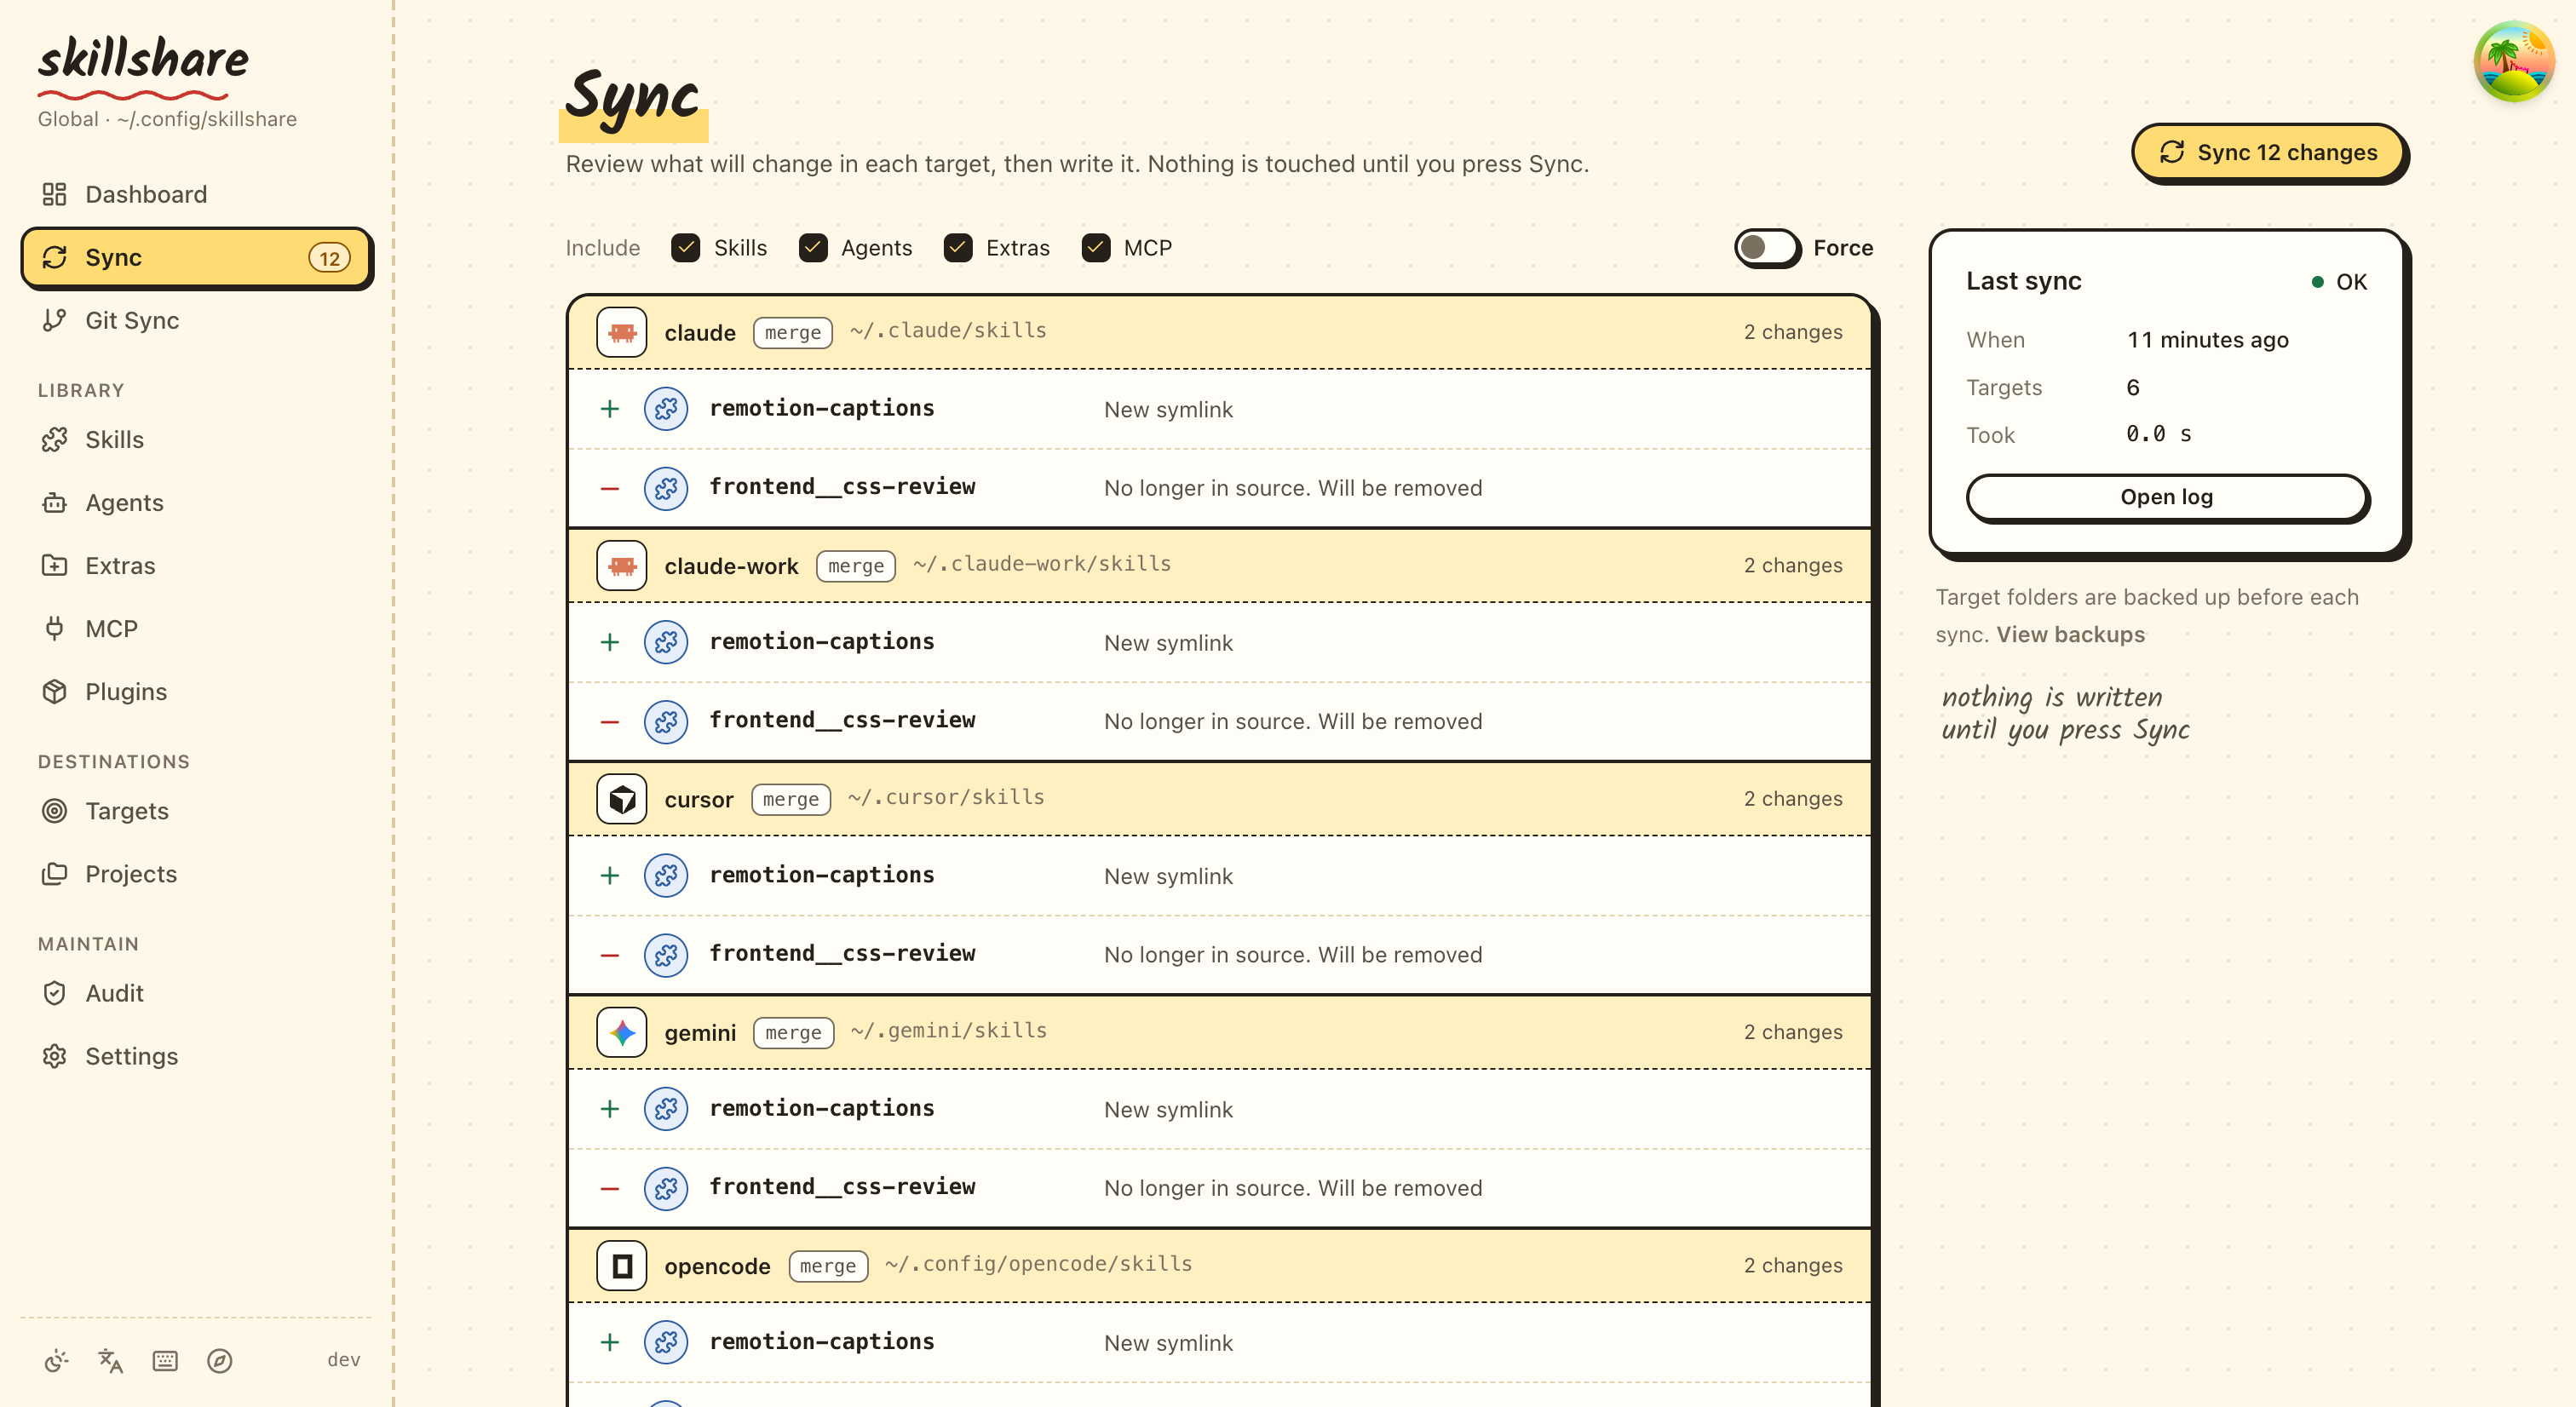Click the claude-work target icon
Image resolution: width=2576 pixels, height=1407 pixels.
coord(621,565)
